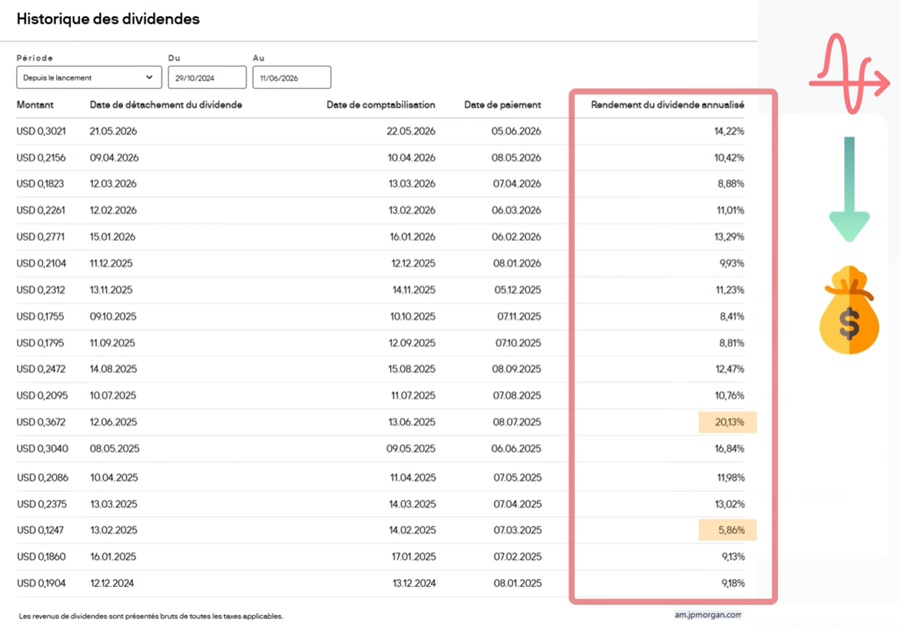Click ex-dividend date 12.12.2024
Image resolution: width=900 pixels, height=633 pixels.
tap(112, 583)
